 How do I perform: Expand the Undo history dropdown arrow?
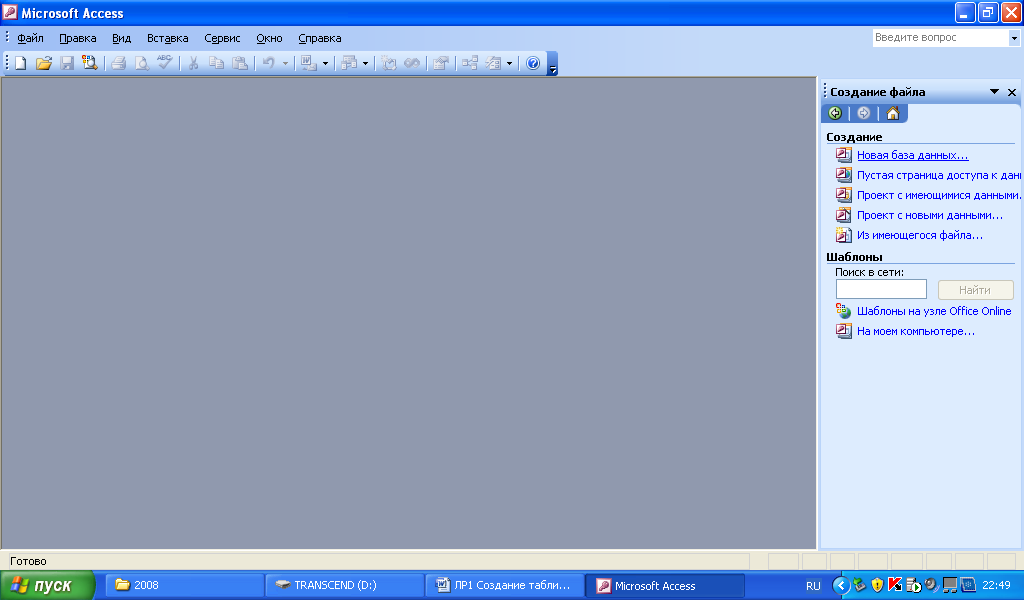285,63
